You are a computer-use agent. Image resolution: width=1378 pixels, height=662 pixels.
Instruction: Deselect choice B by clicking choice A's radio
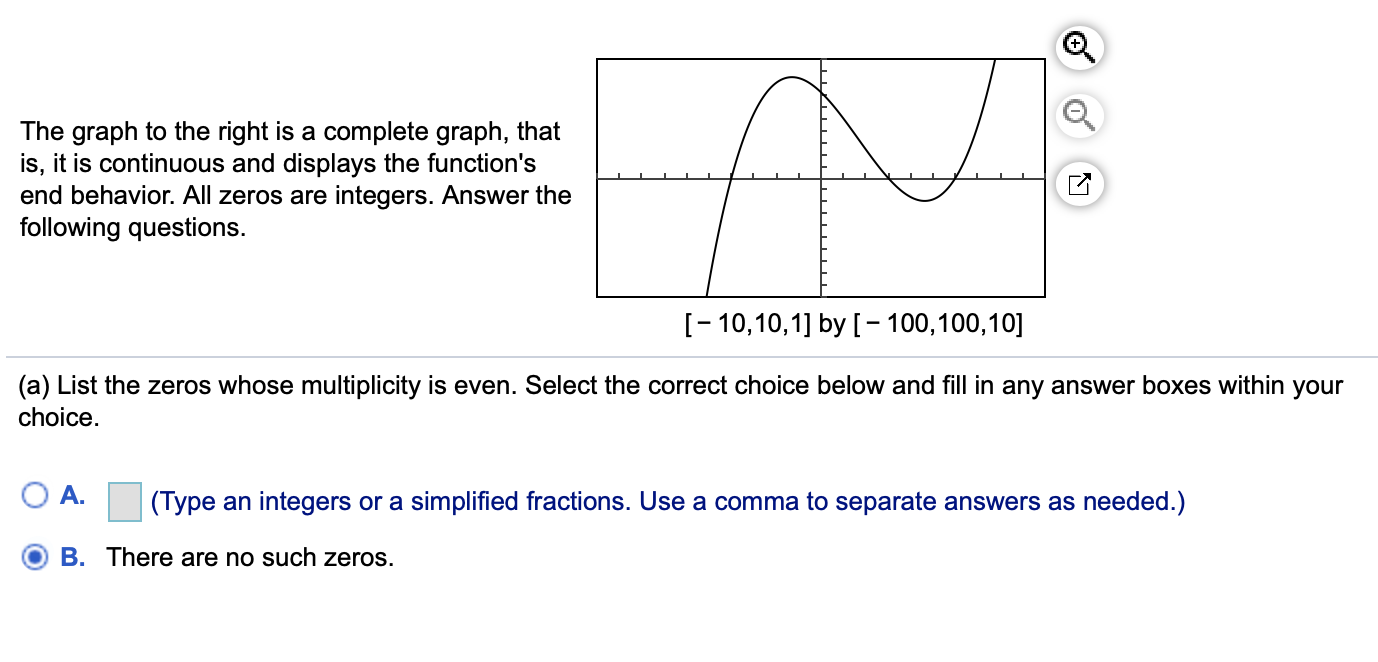[x=36, y=493]
